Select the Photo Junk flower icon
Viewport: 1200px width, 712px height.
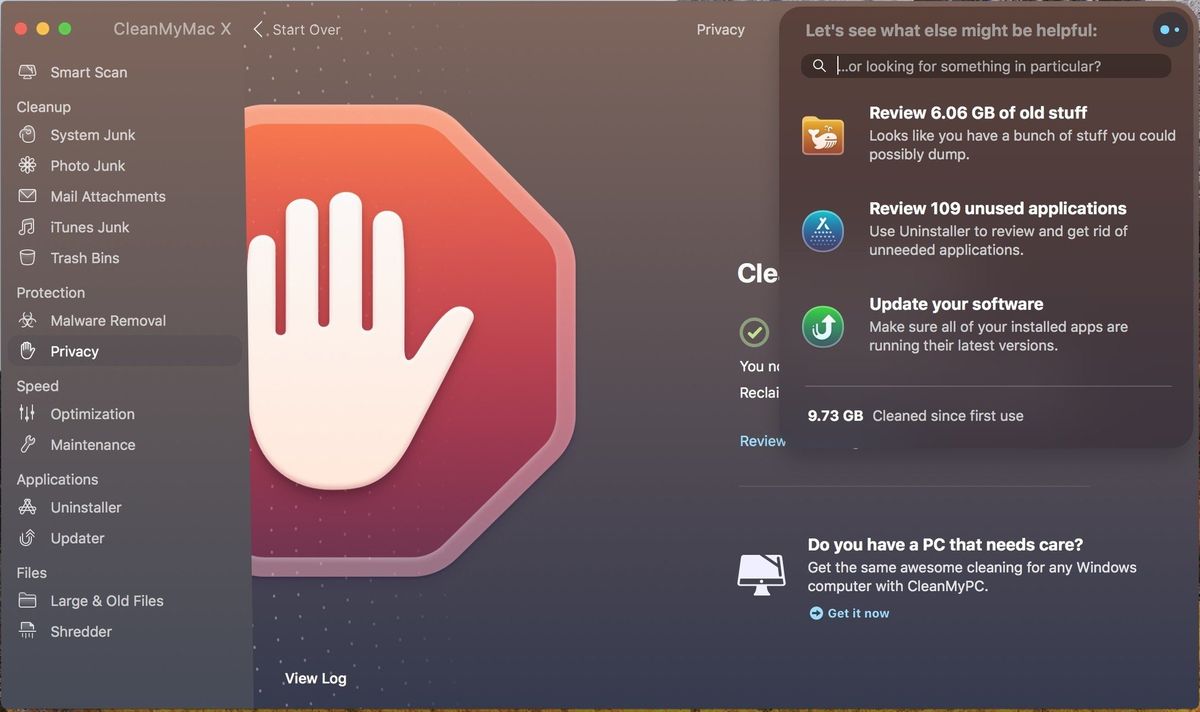[x=28, y=166]
